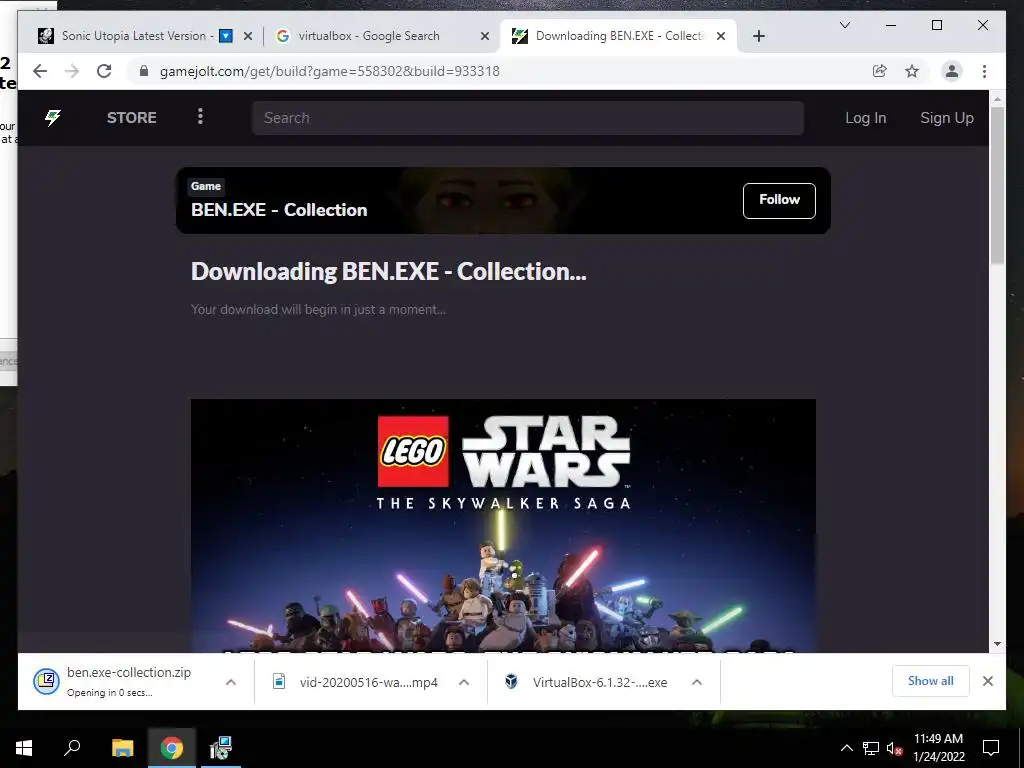Open the LEGO Star Wars advertisement image
This screenshot has width=1024, height=768.
pyautogui.click(x=503, y=525)
